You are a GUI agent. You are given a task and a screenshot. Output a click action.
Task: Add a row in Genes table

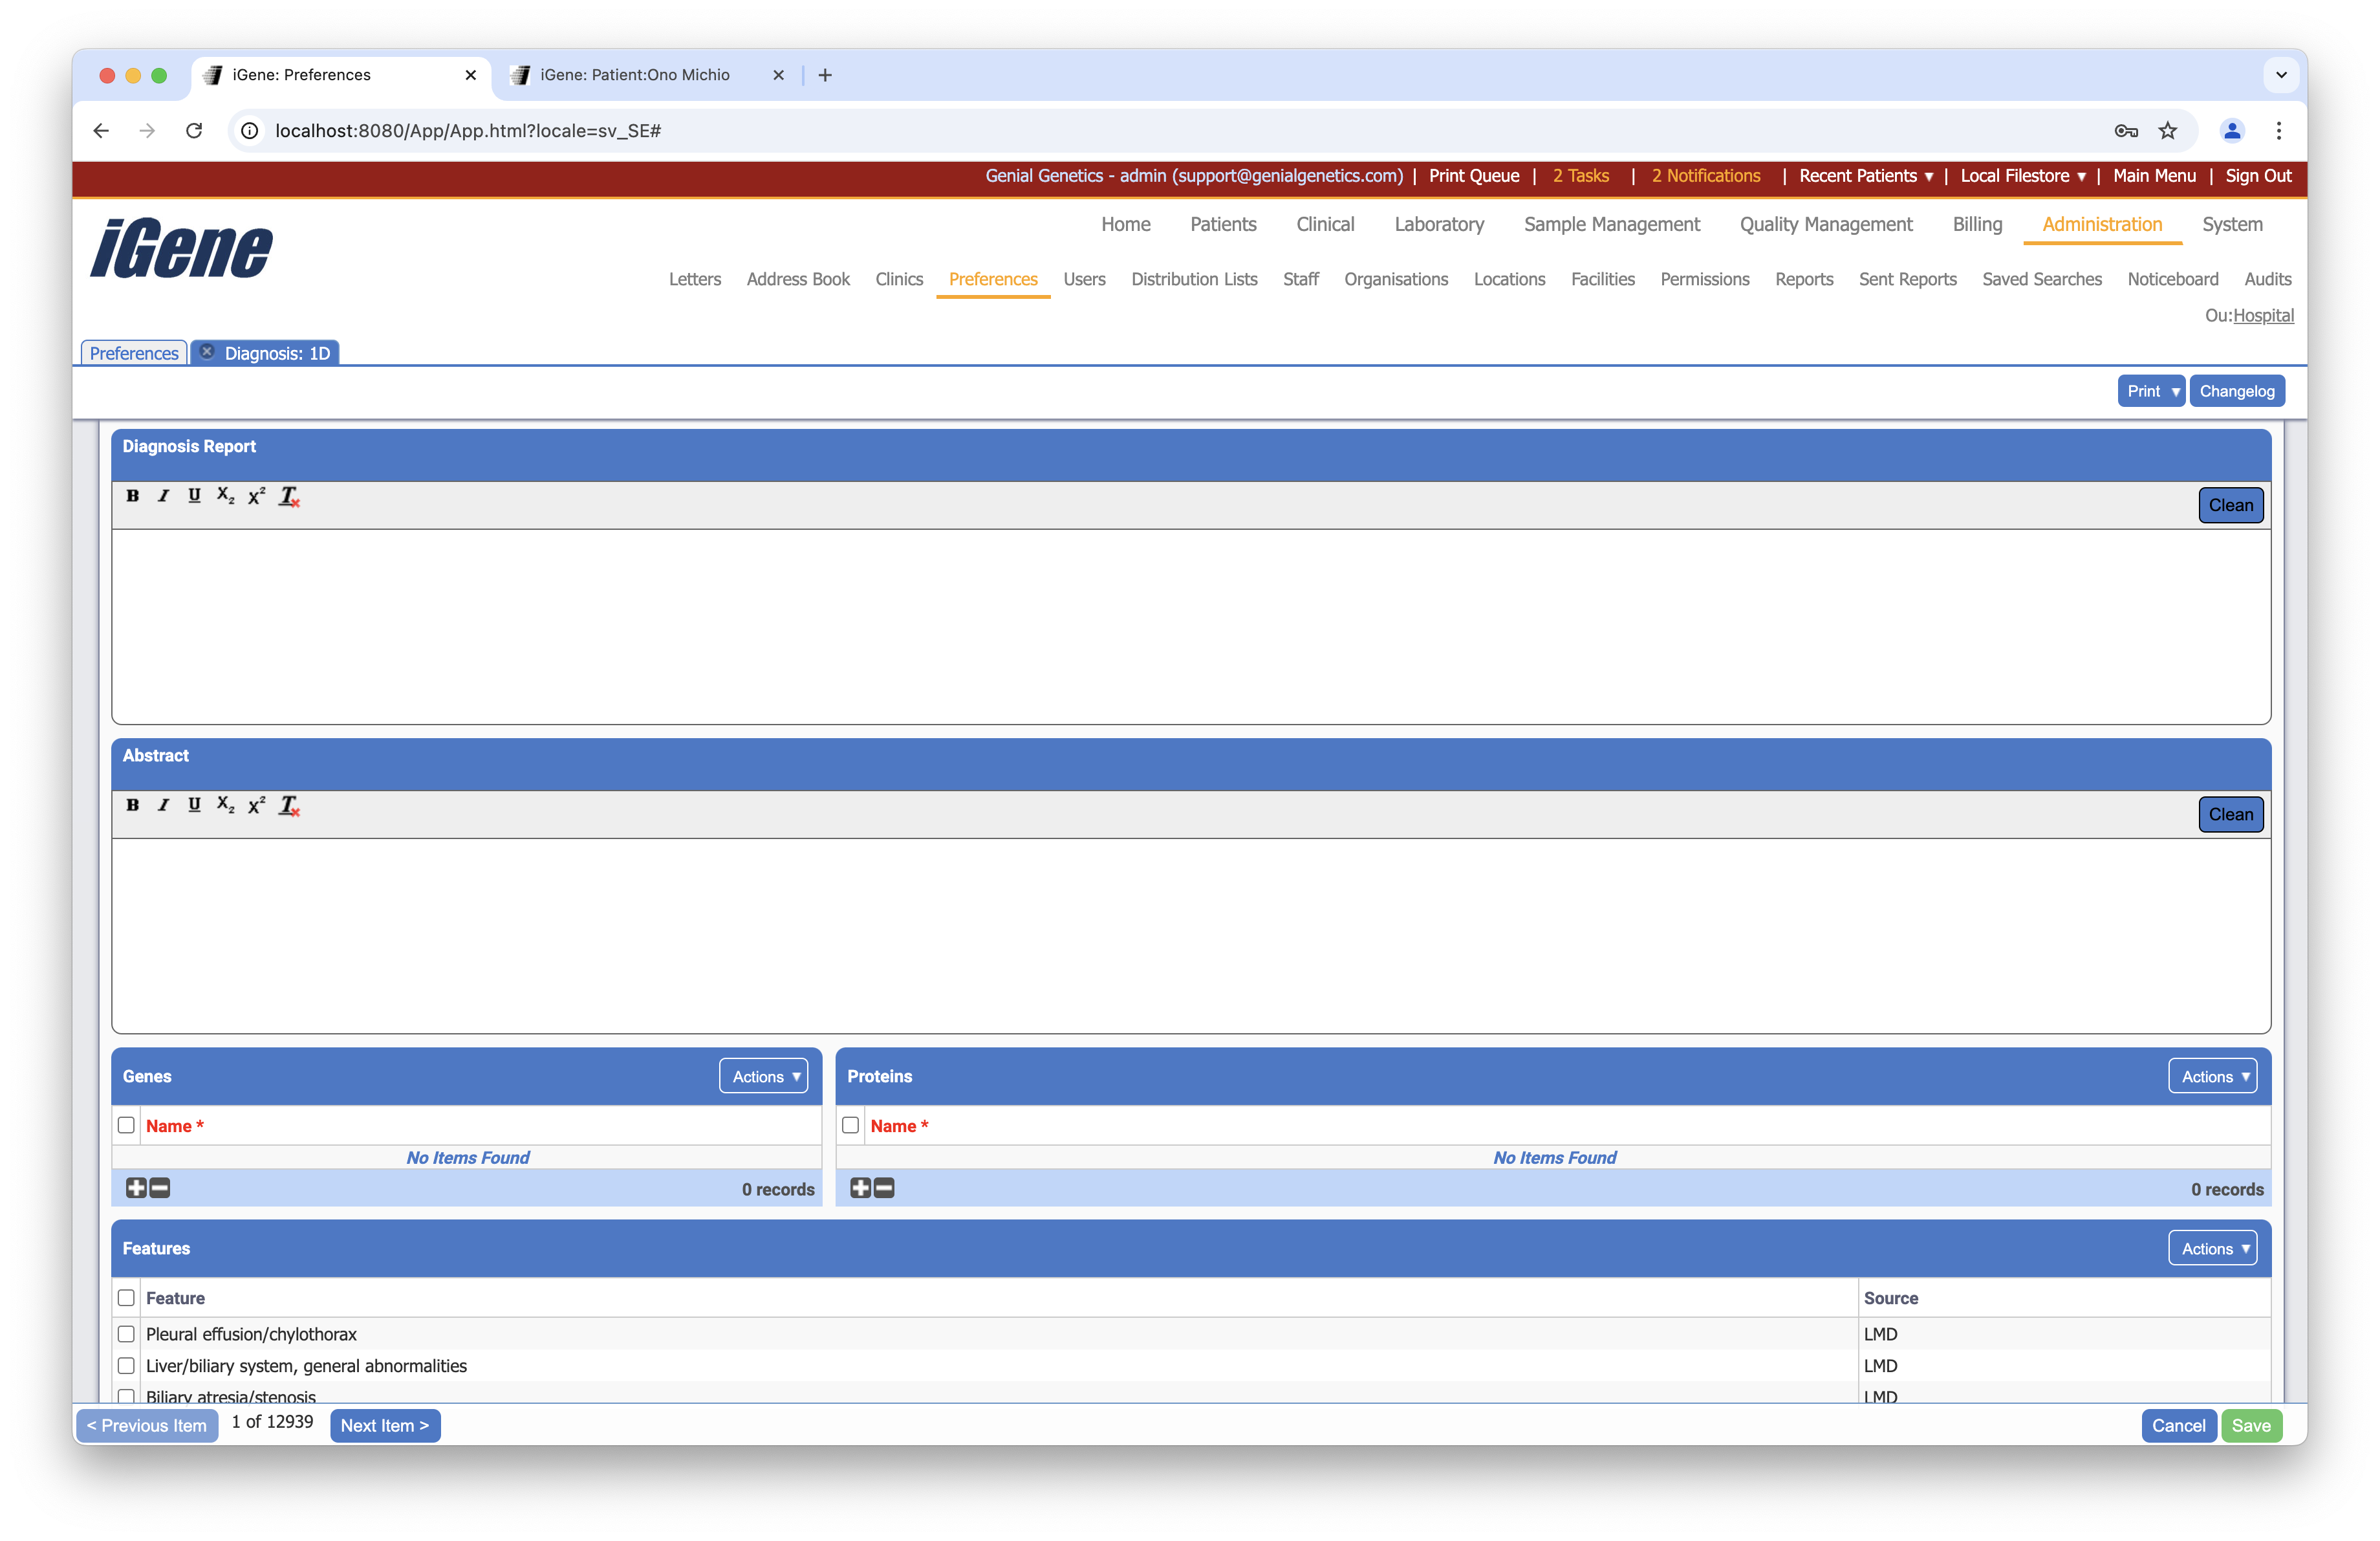pyautogui.click(x=136, y=1188)
